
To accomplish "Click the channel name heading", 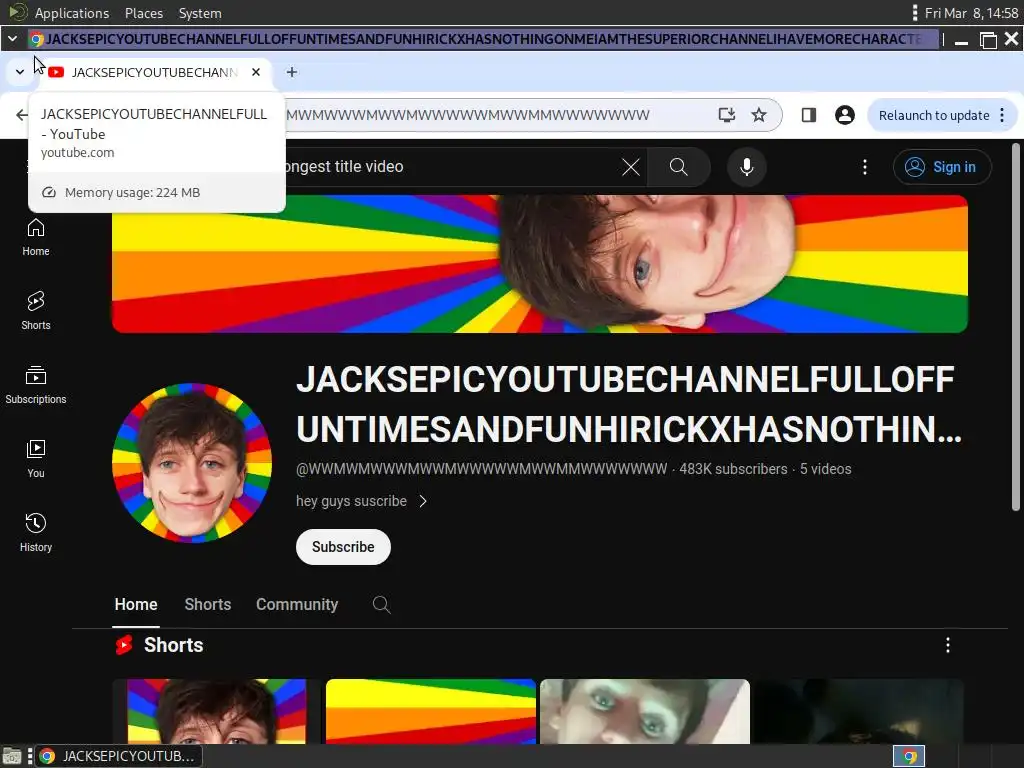I will point(629,404).
